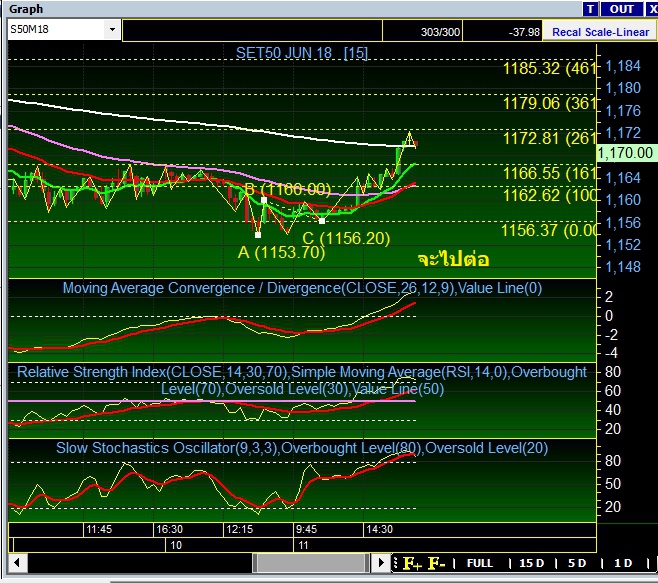Click the scroll right arrow
This screenshot has width=658, height=583.
[x=381, y=562]
